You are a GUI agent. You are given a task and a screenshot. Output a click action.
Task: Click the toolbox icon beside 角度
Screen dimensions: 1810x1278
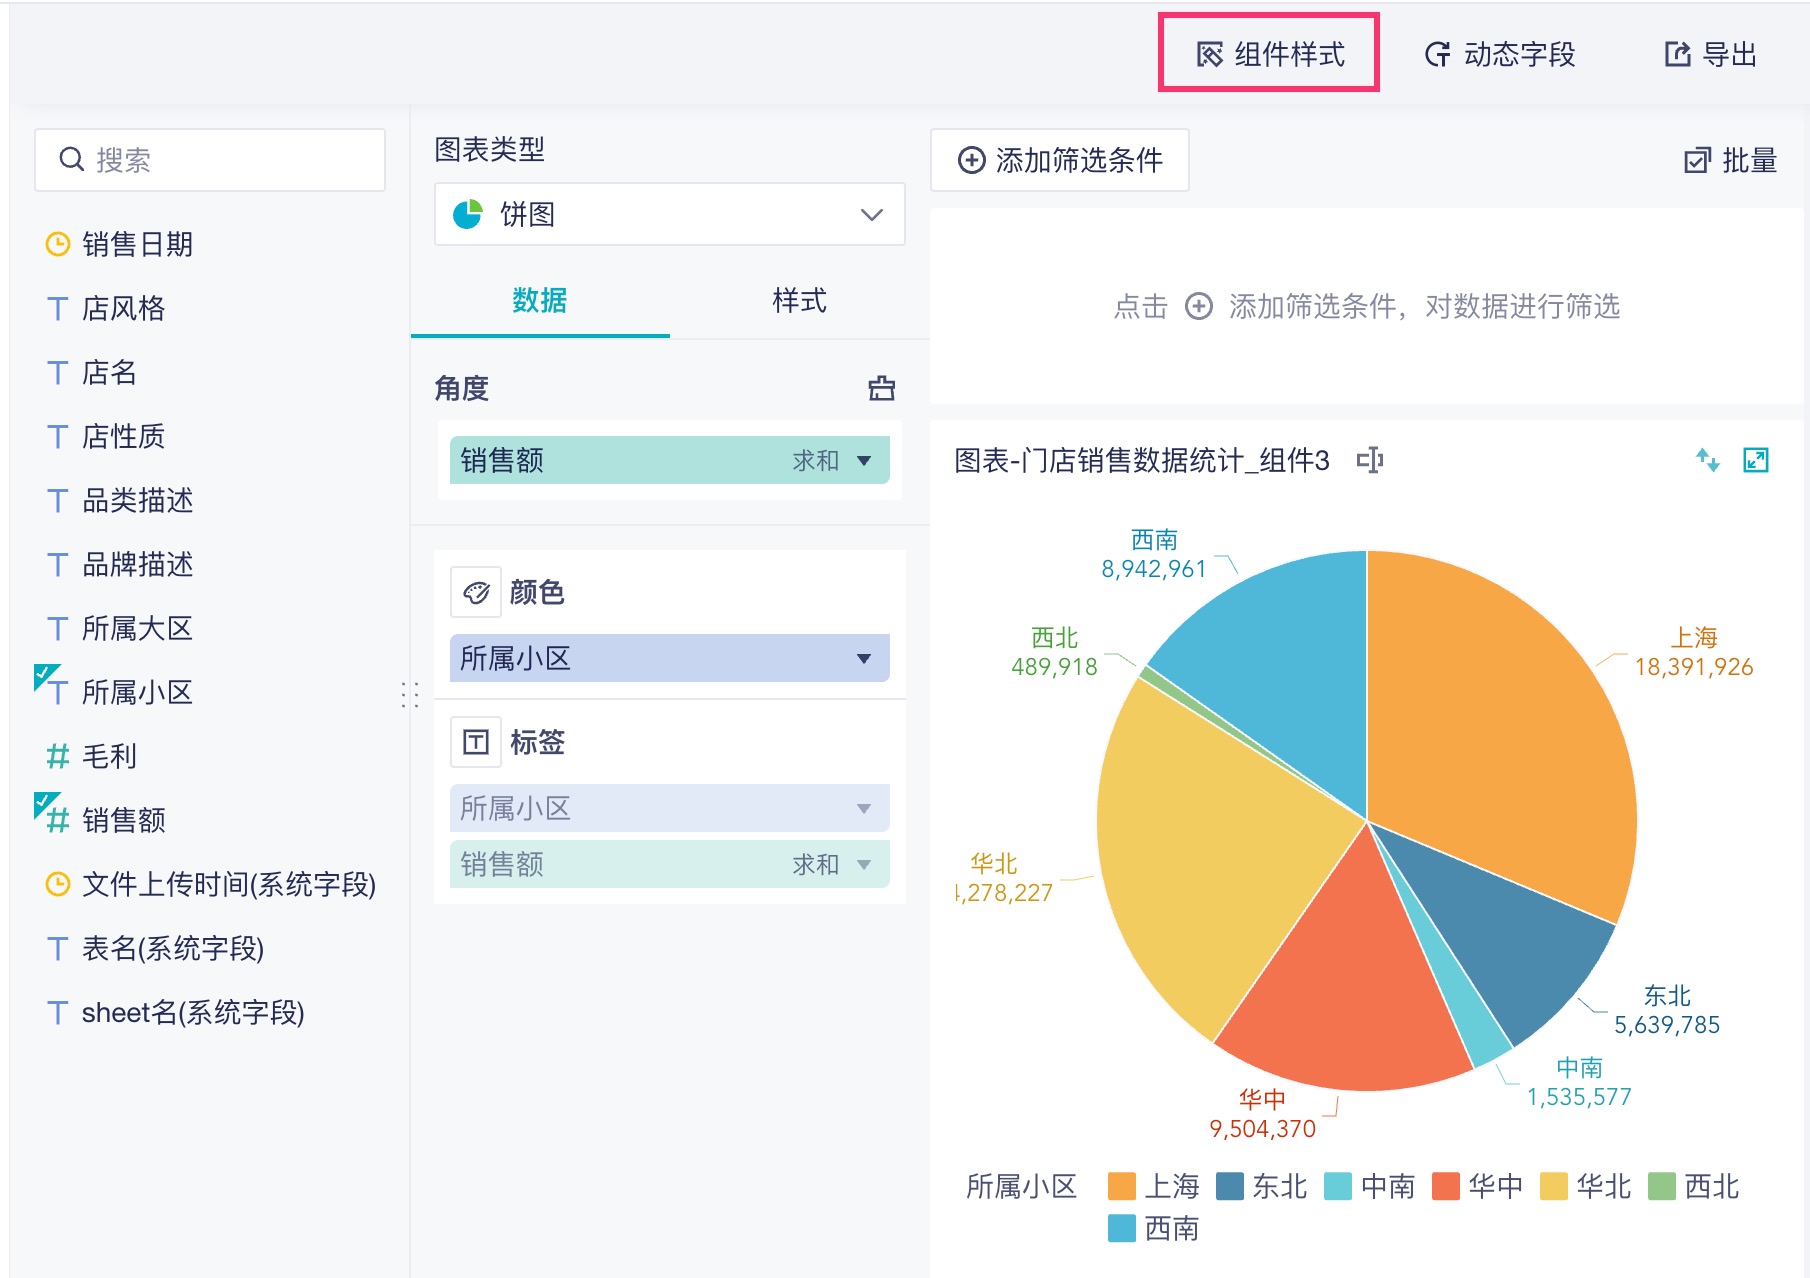(x=881, y=388)
